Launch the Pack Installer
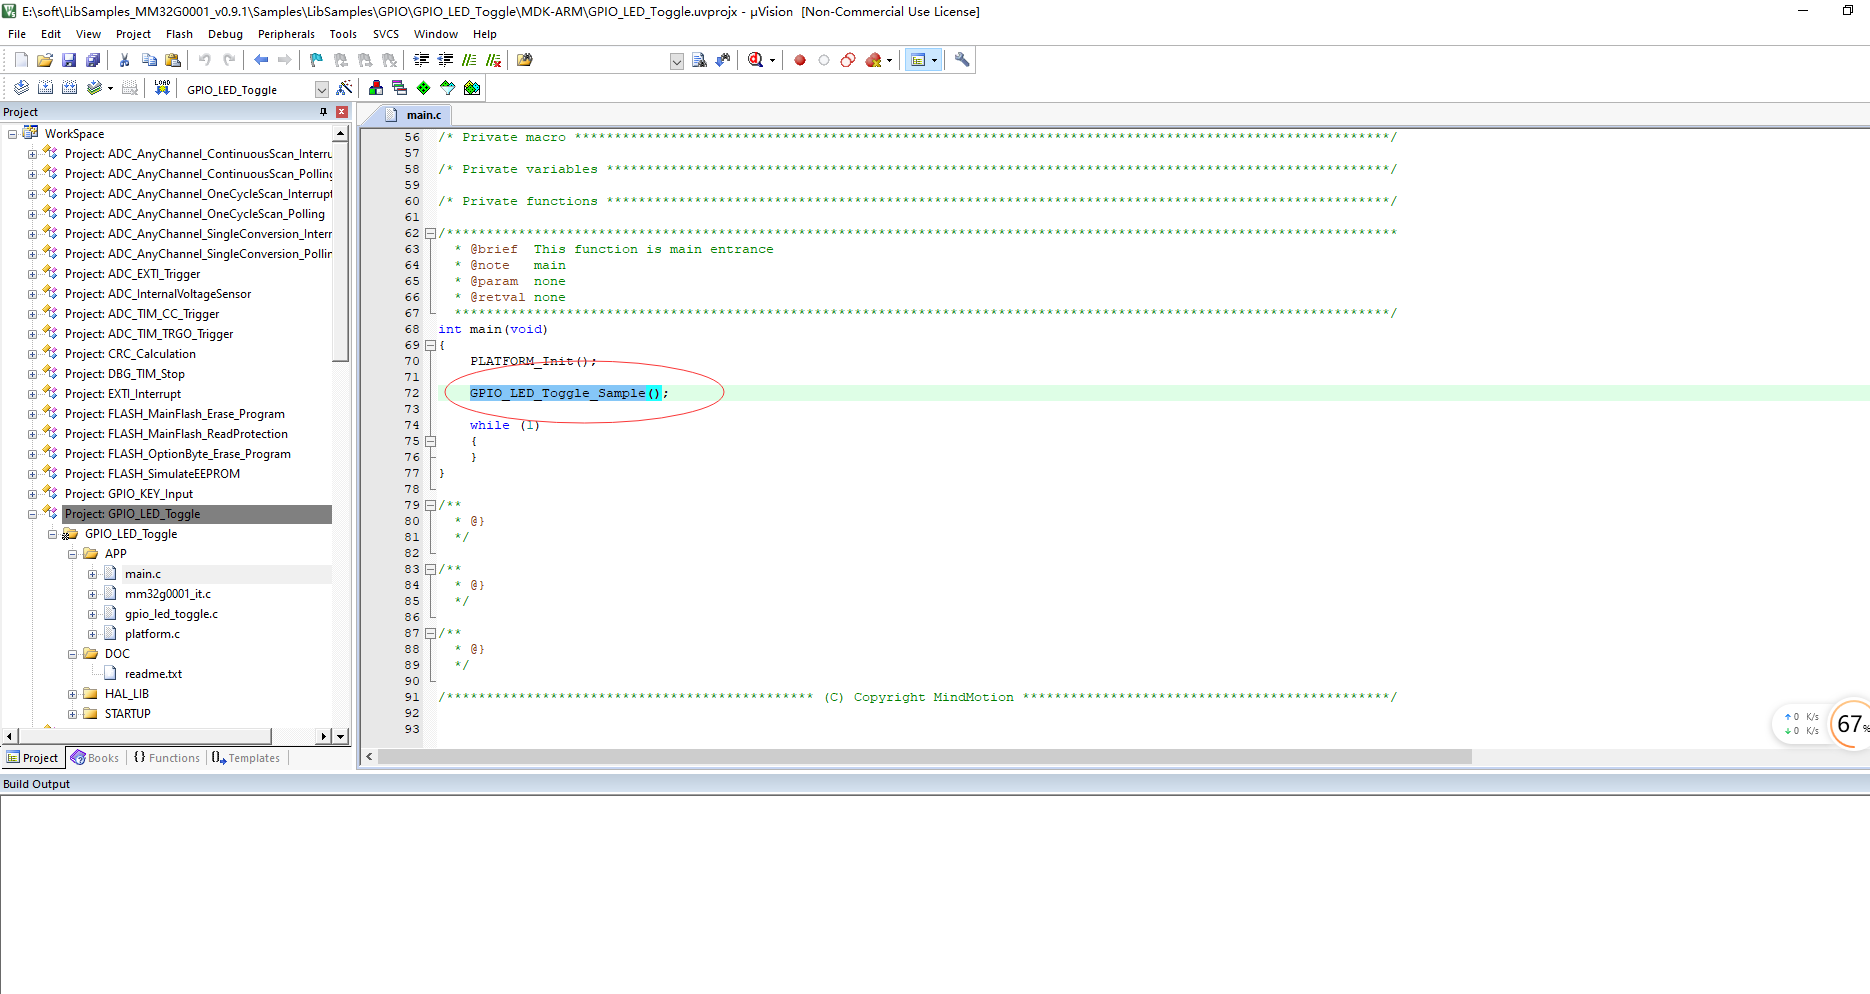The image size is (1870, 994). 472,88
